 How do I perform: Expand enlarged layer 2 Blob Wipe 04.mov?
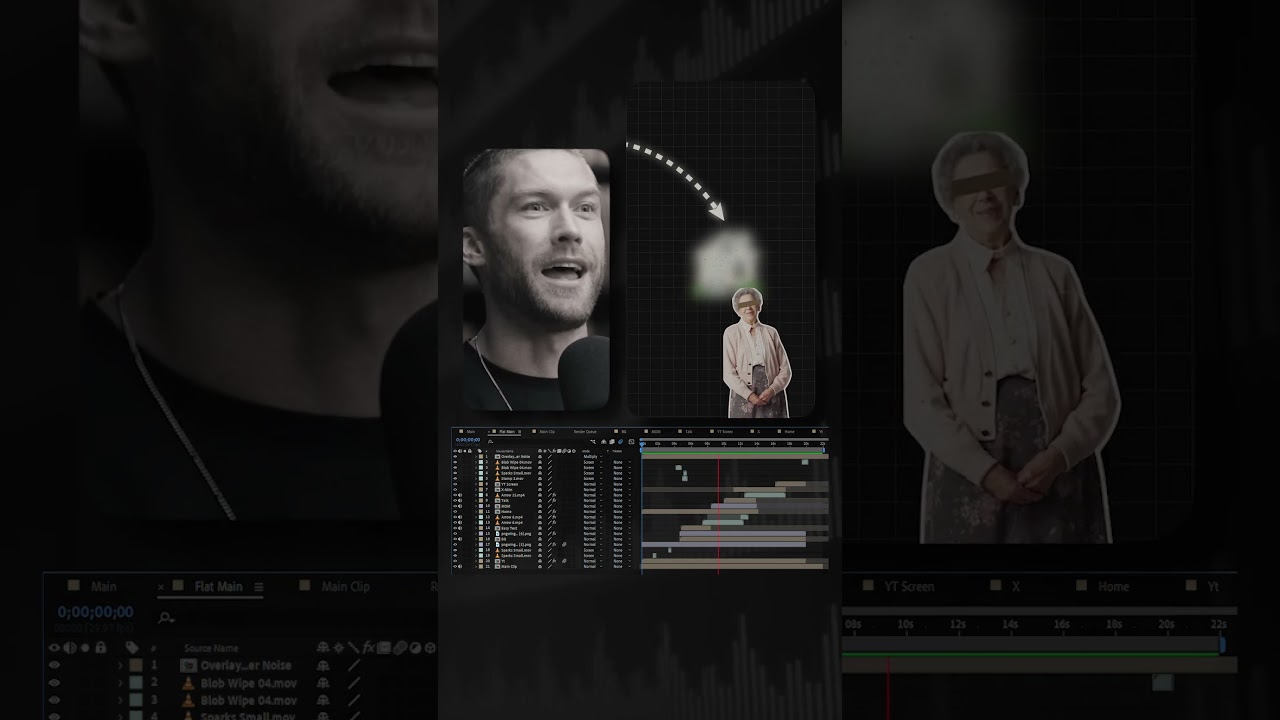point(121,682)
